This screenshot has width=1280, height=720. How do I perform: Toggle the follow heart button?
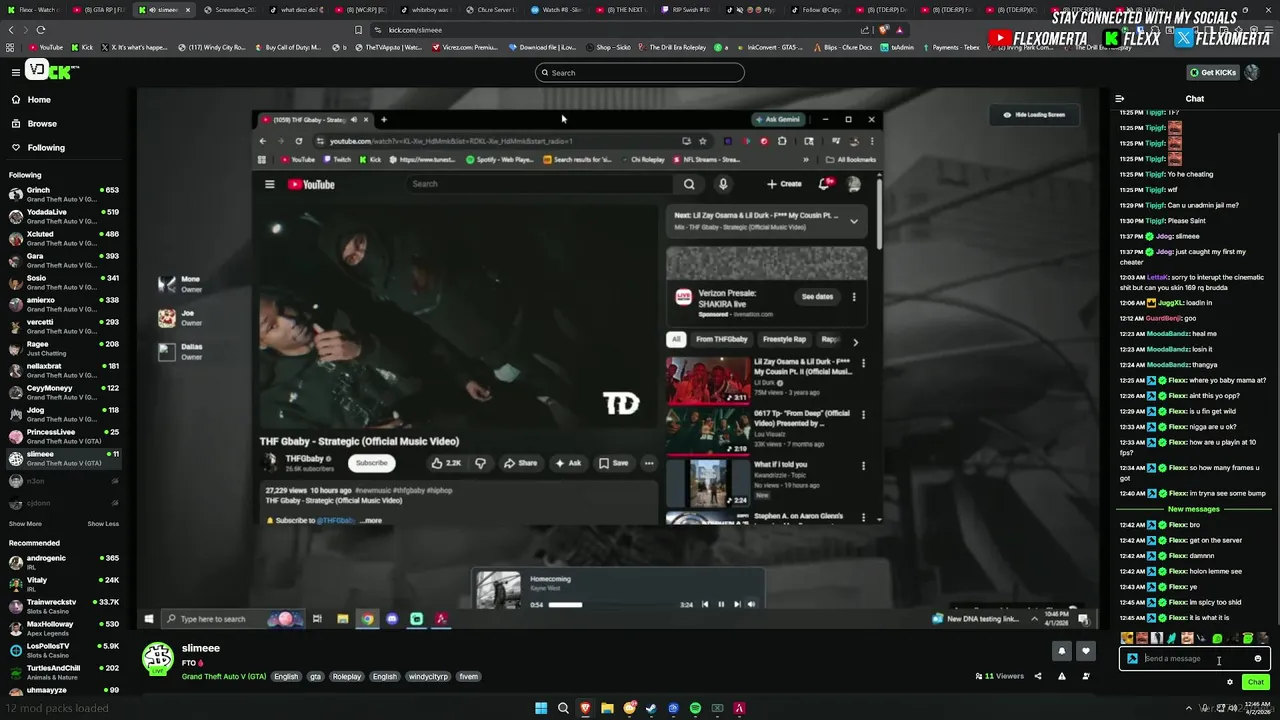click(1086, 651)
